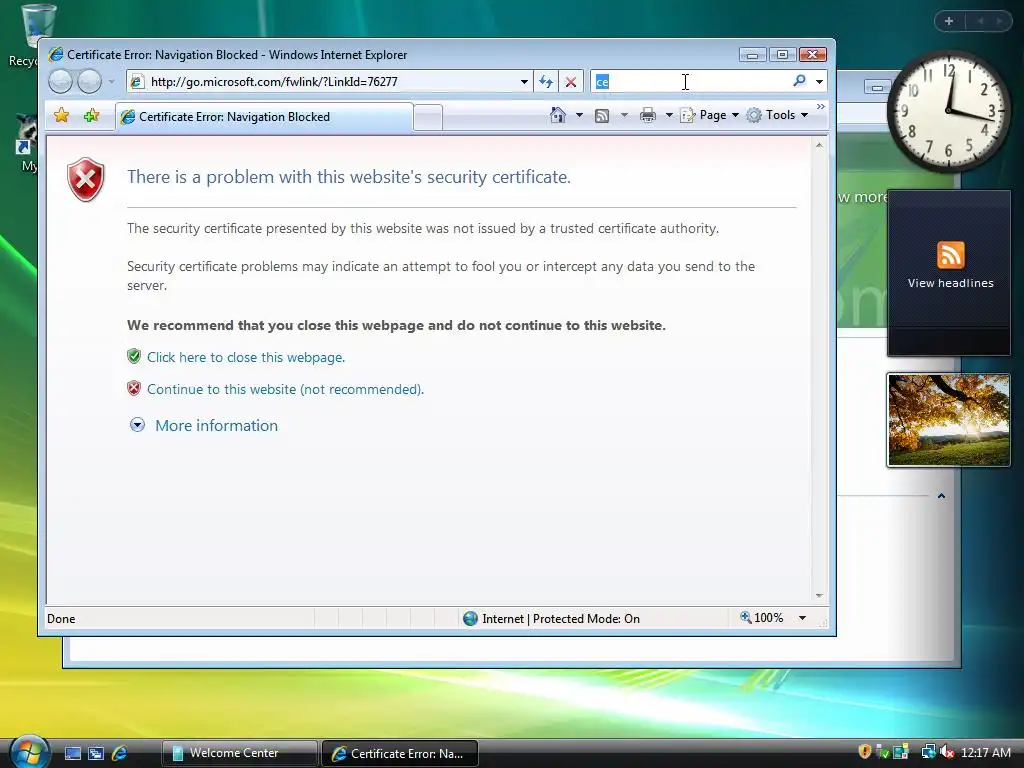This screenshot has width=1024, height=768.
Task: Open the Tools menu
Action: 777,115
